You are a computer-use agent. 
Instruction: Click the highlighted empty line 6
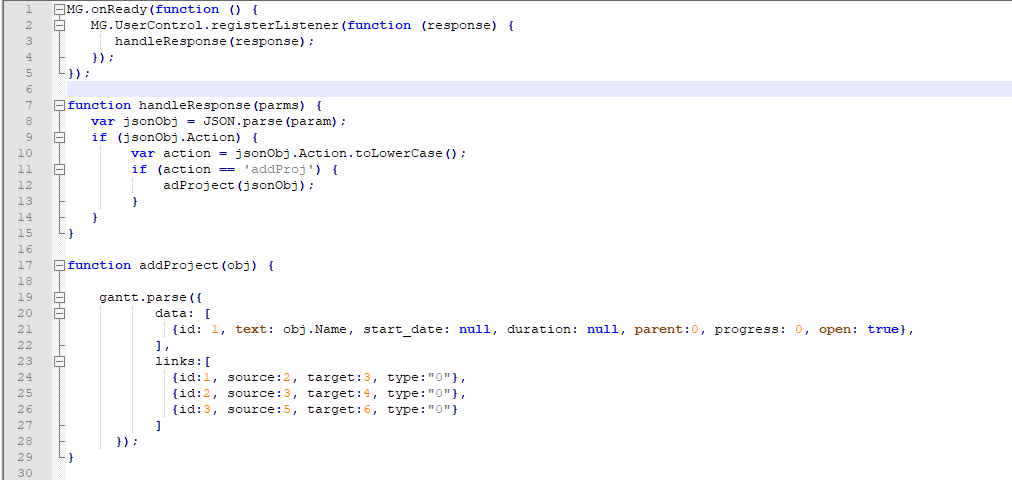tap(539, 89)
